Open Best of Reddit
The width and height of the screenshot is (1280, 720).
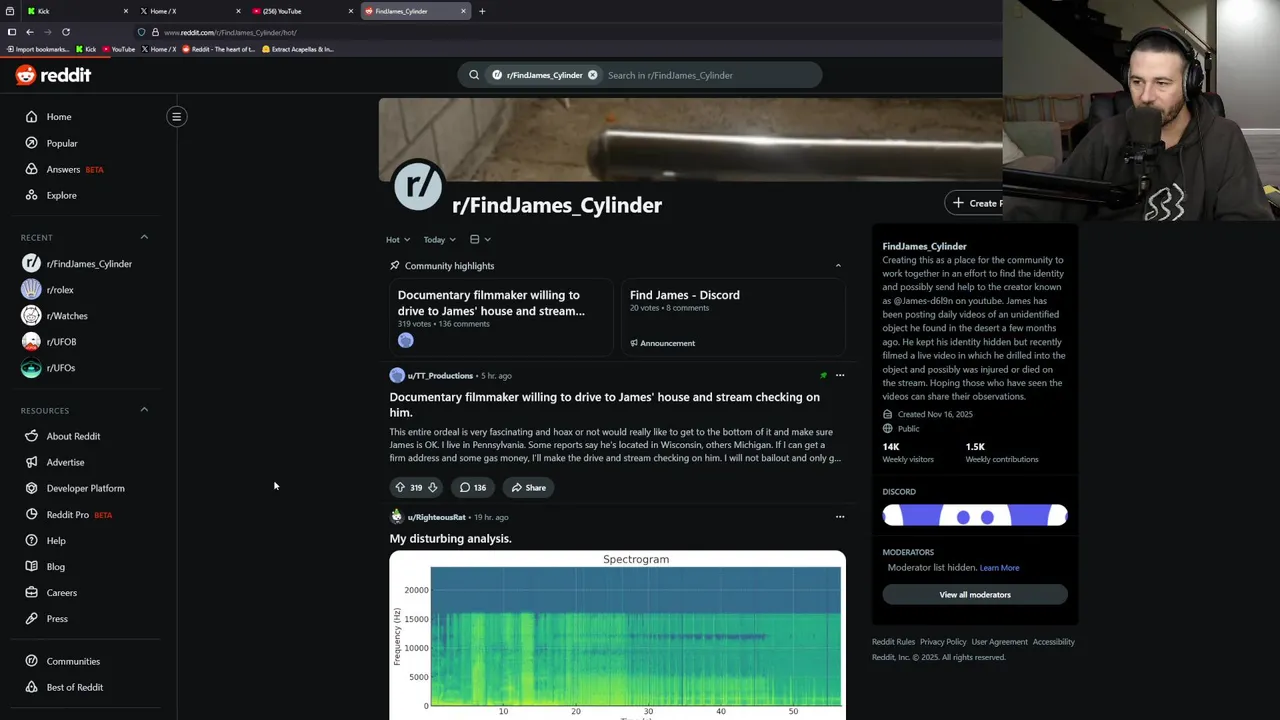(75, 687)
